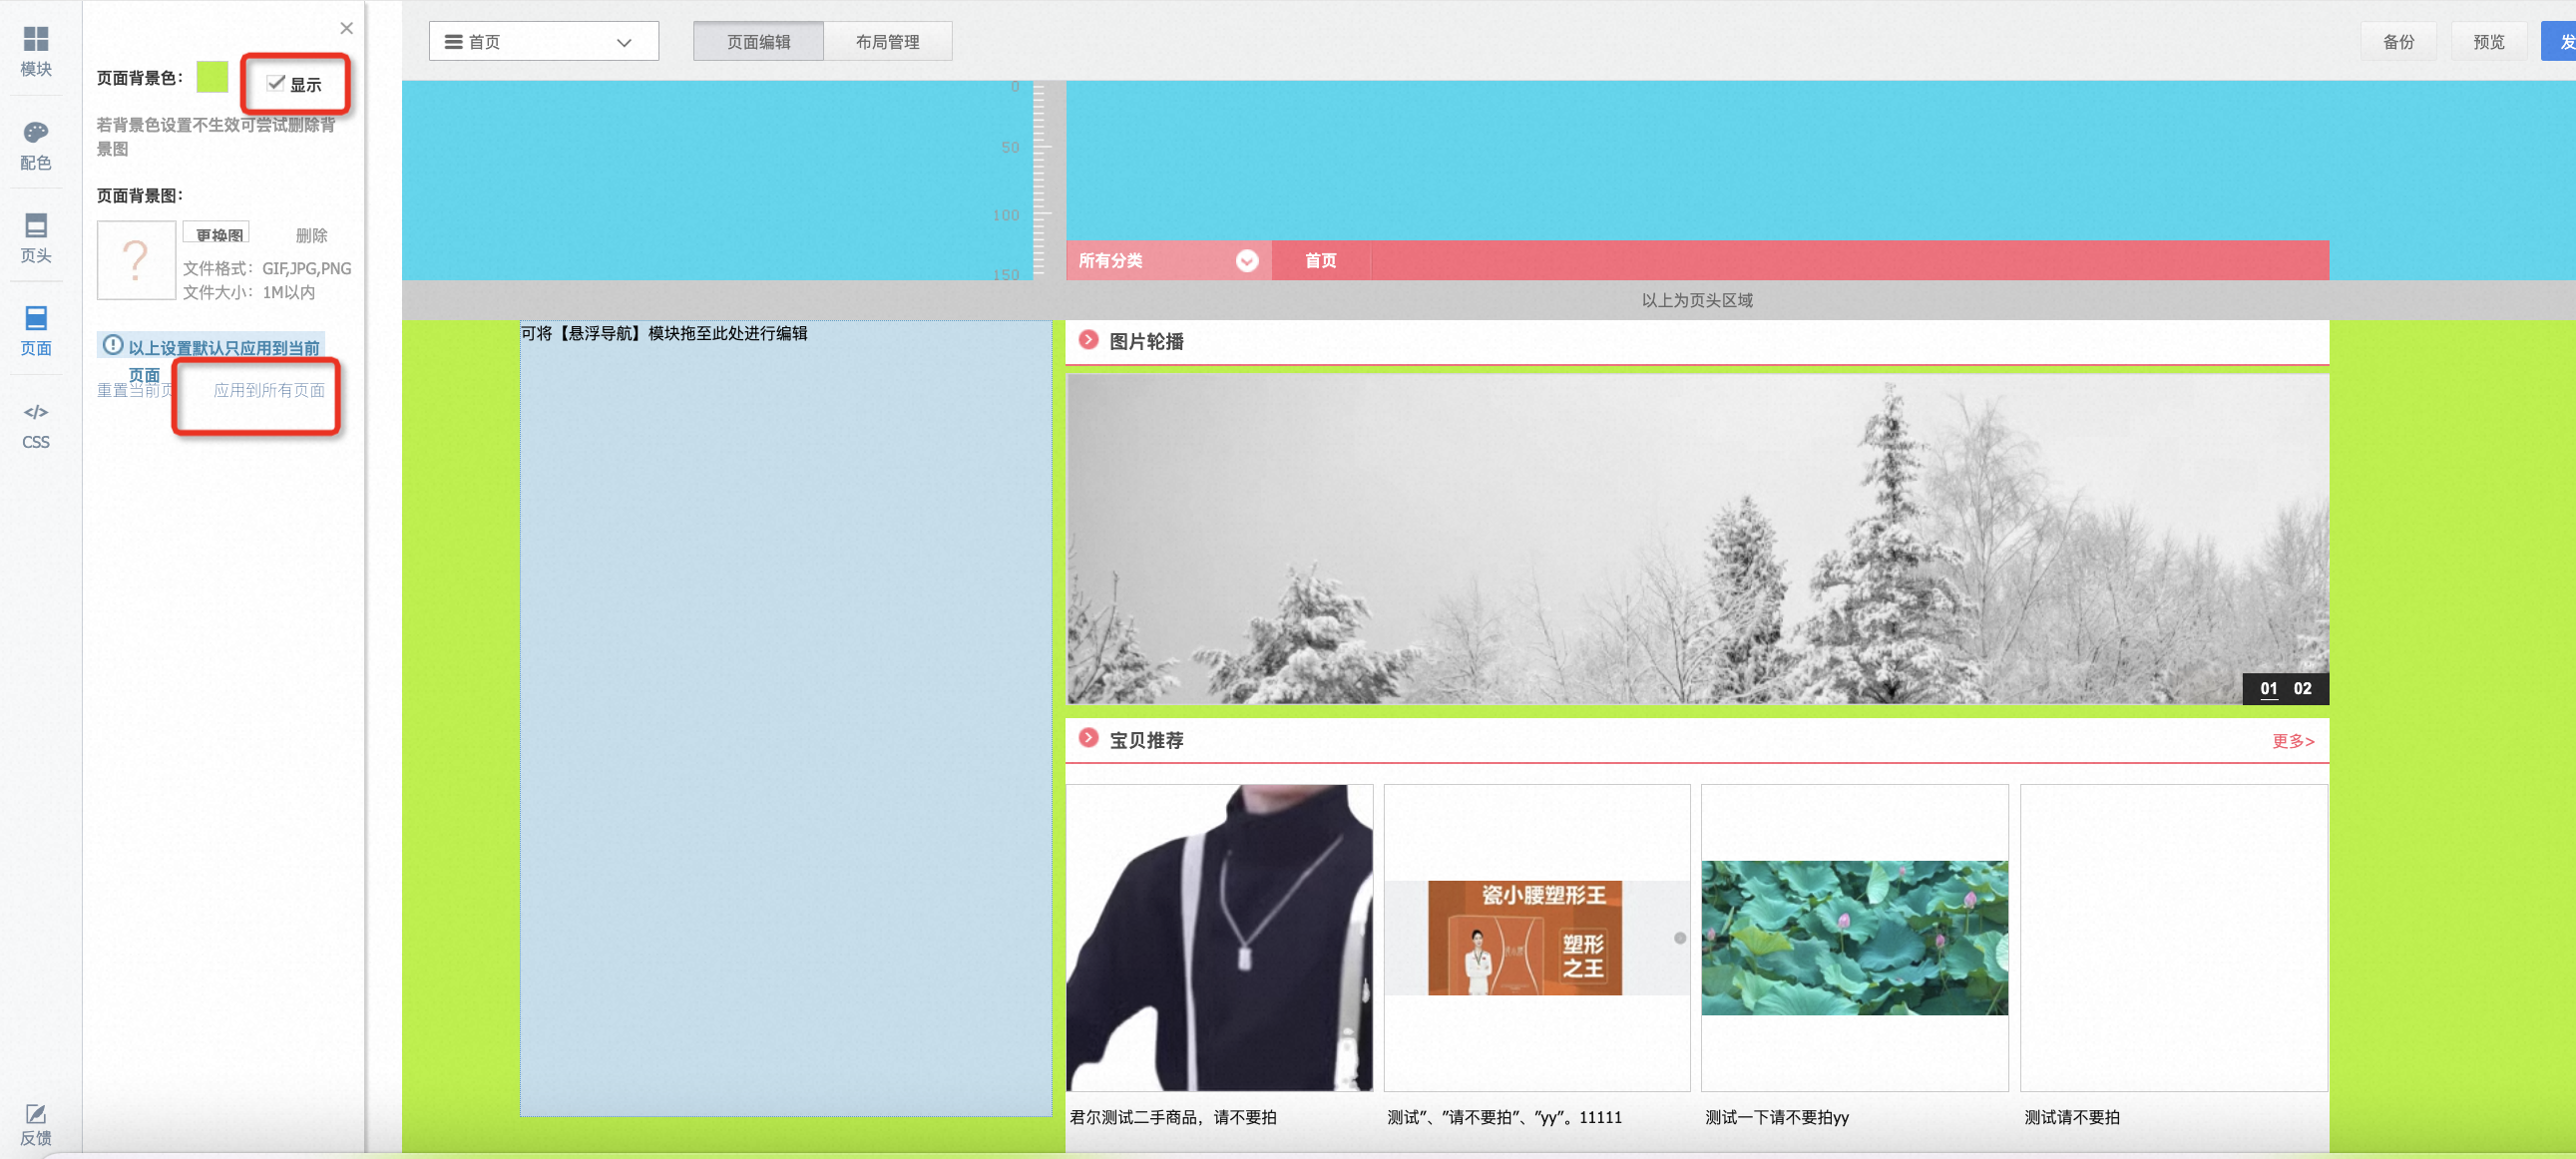The width and height of the screenshot is (2576, 1159).
Task: Toggle the 显示 background color checkbox
Action: coord(276,83)
